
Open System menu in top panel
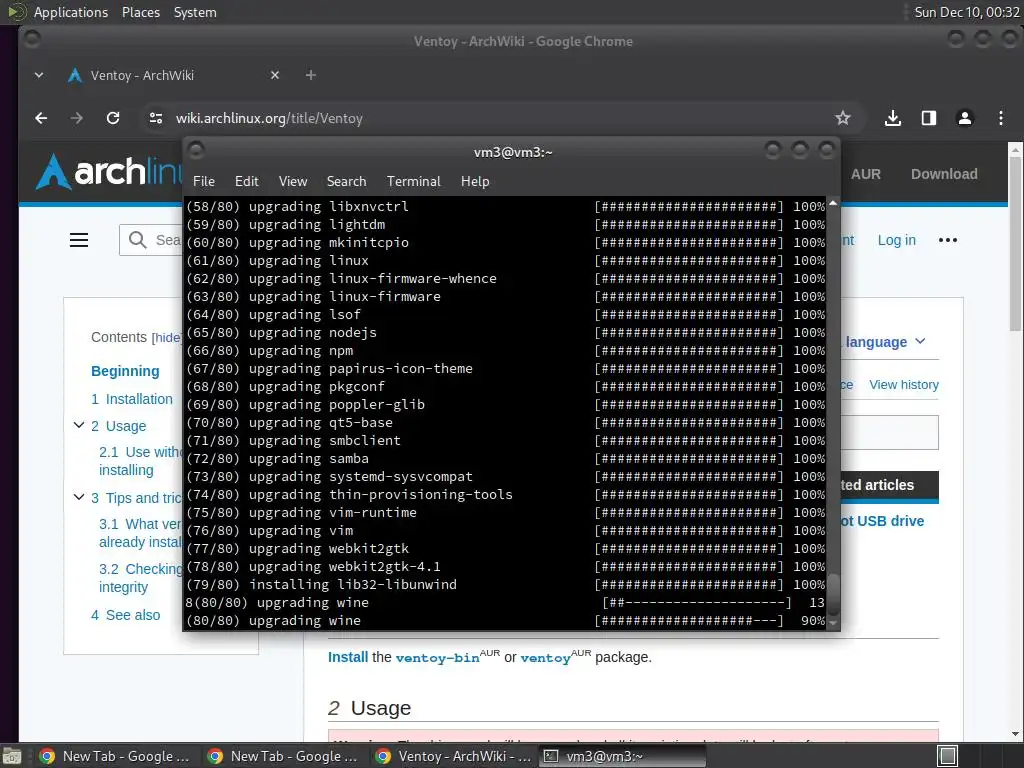click(195, 12)
